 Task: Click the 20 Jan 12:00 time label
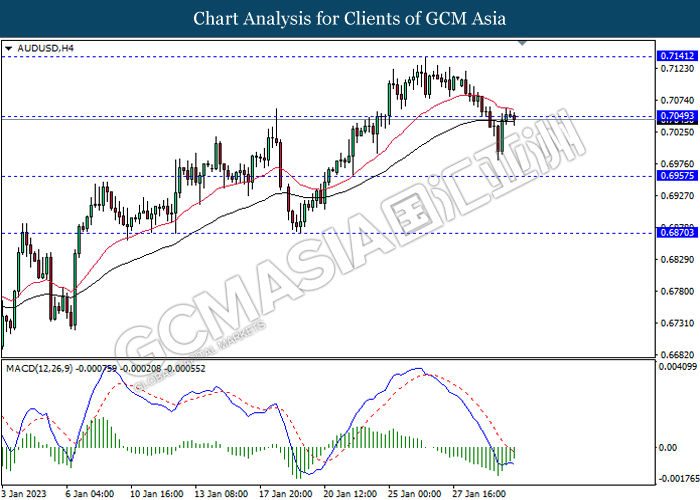(350, 494)
